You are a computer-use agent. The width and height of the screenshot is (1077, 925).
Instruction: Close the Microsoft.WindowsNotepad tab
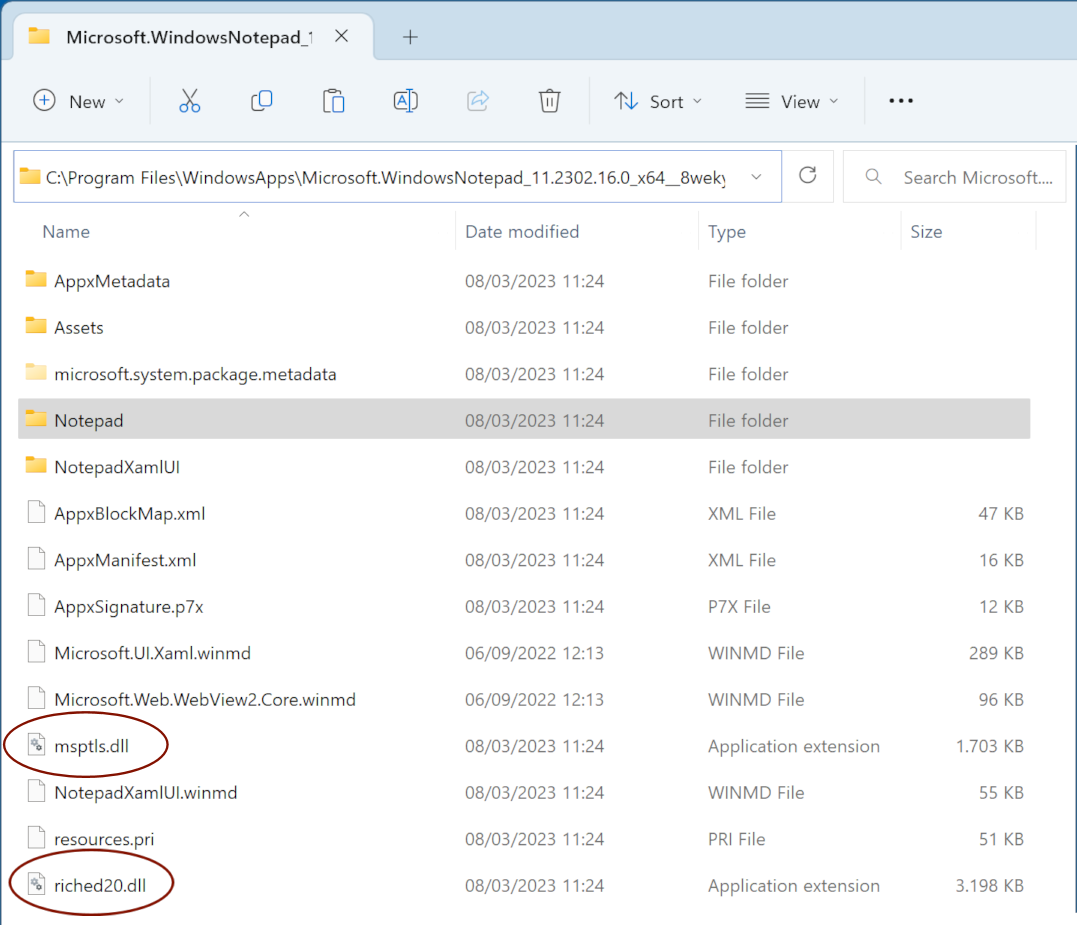(341, 36)
